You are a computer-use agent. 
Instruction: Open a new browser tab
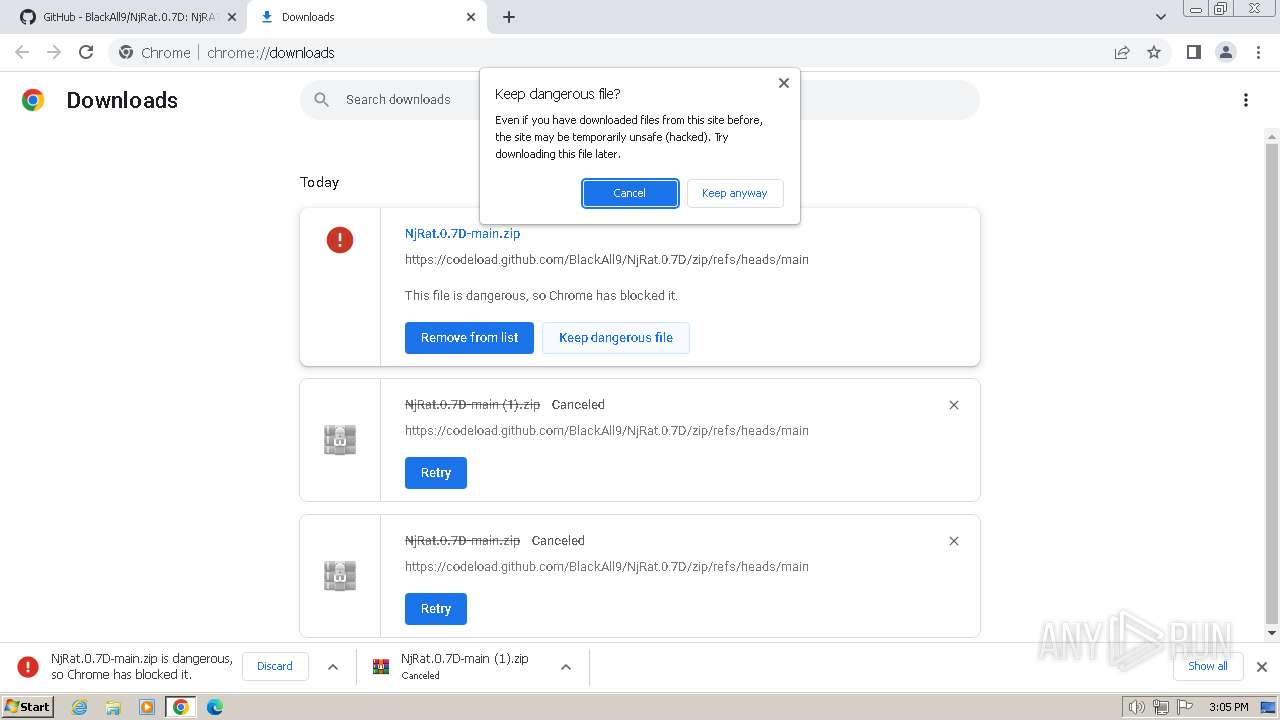click(509, 17)
